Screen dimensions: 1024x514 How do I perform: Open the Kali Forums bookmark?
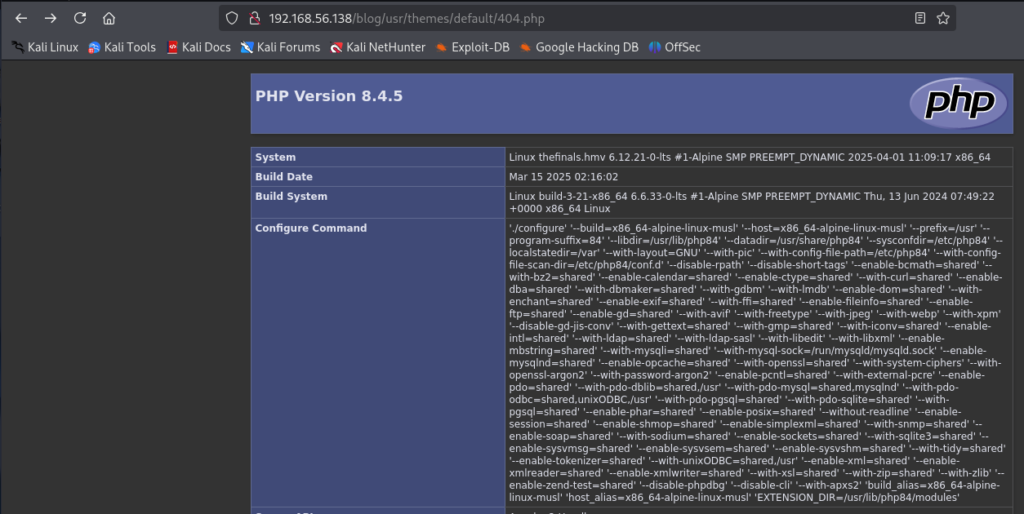(279, 47)
